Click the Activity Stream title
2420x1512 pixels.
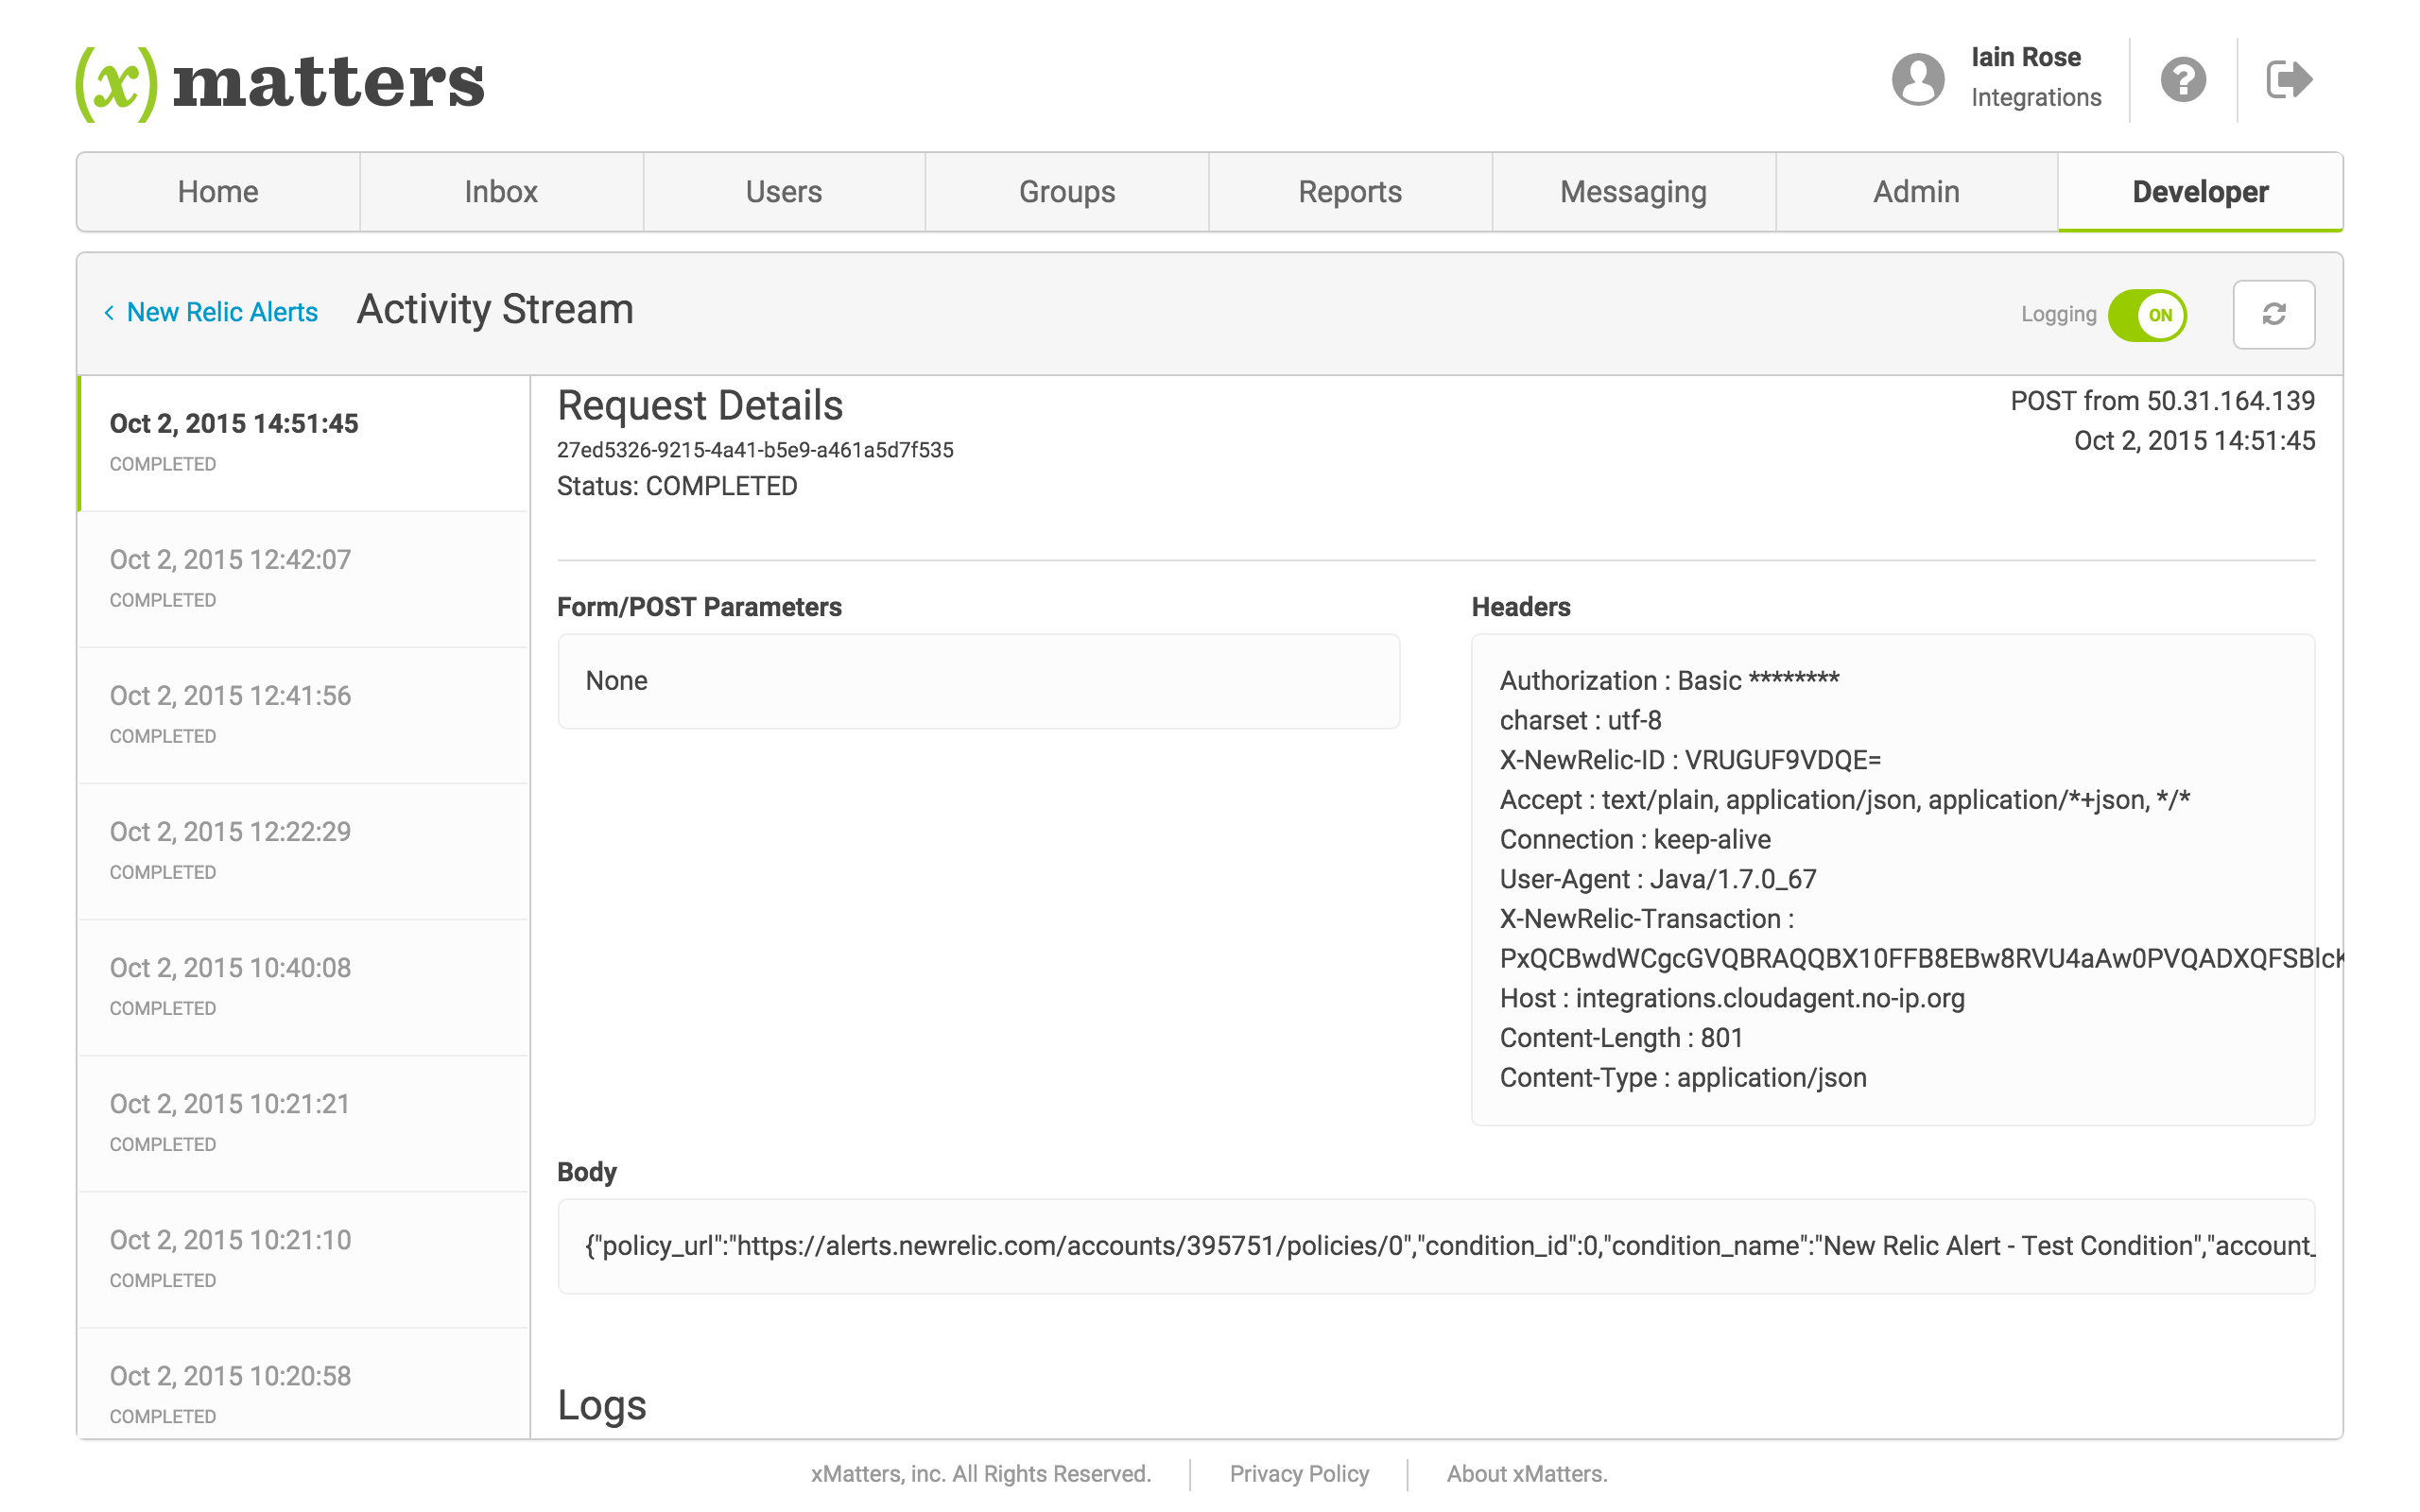(495, 309)
